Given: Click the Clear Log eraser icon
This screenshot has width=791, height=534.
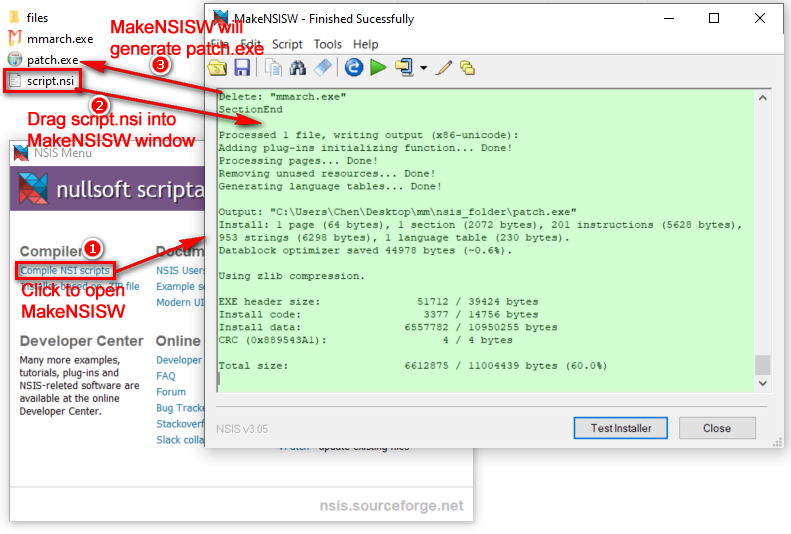Looking at the screenshot, I should click(323, 68).
